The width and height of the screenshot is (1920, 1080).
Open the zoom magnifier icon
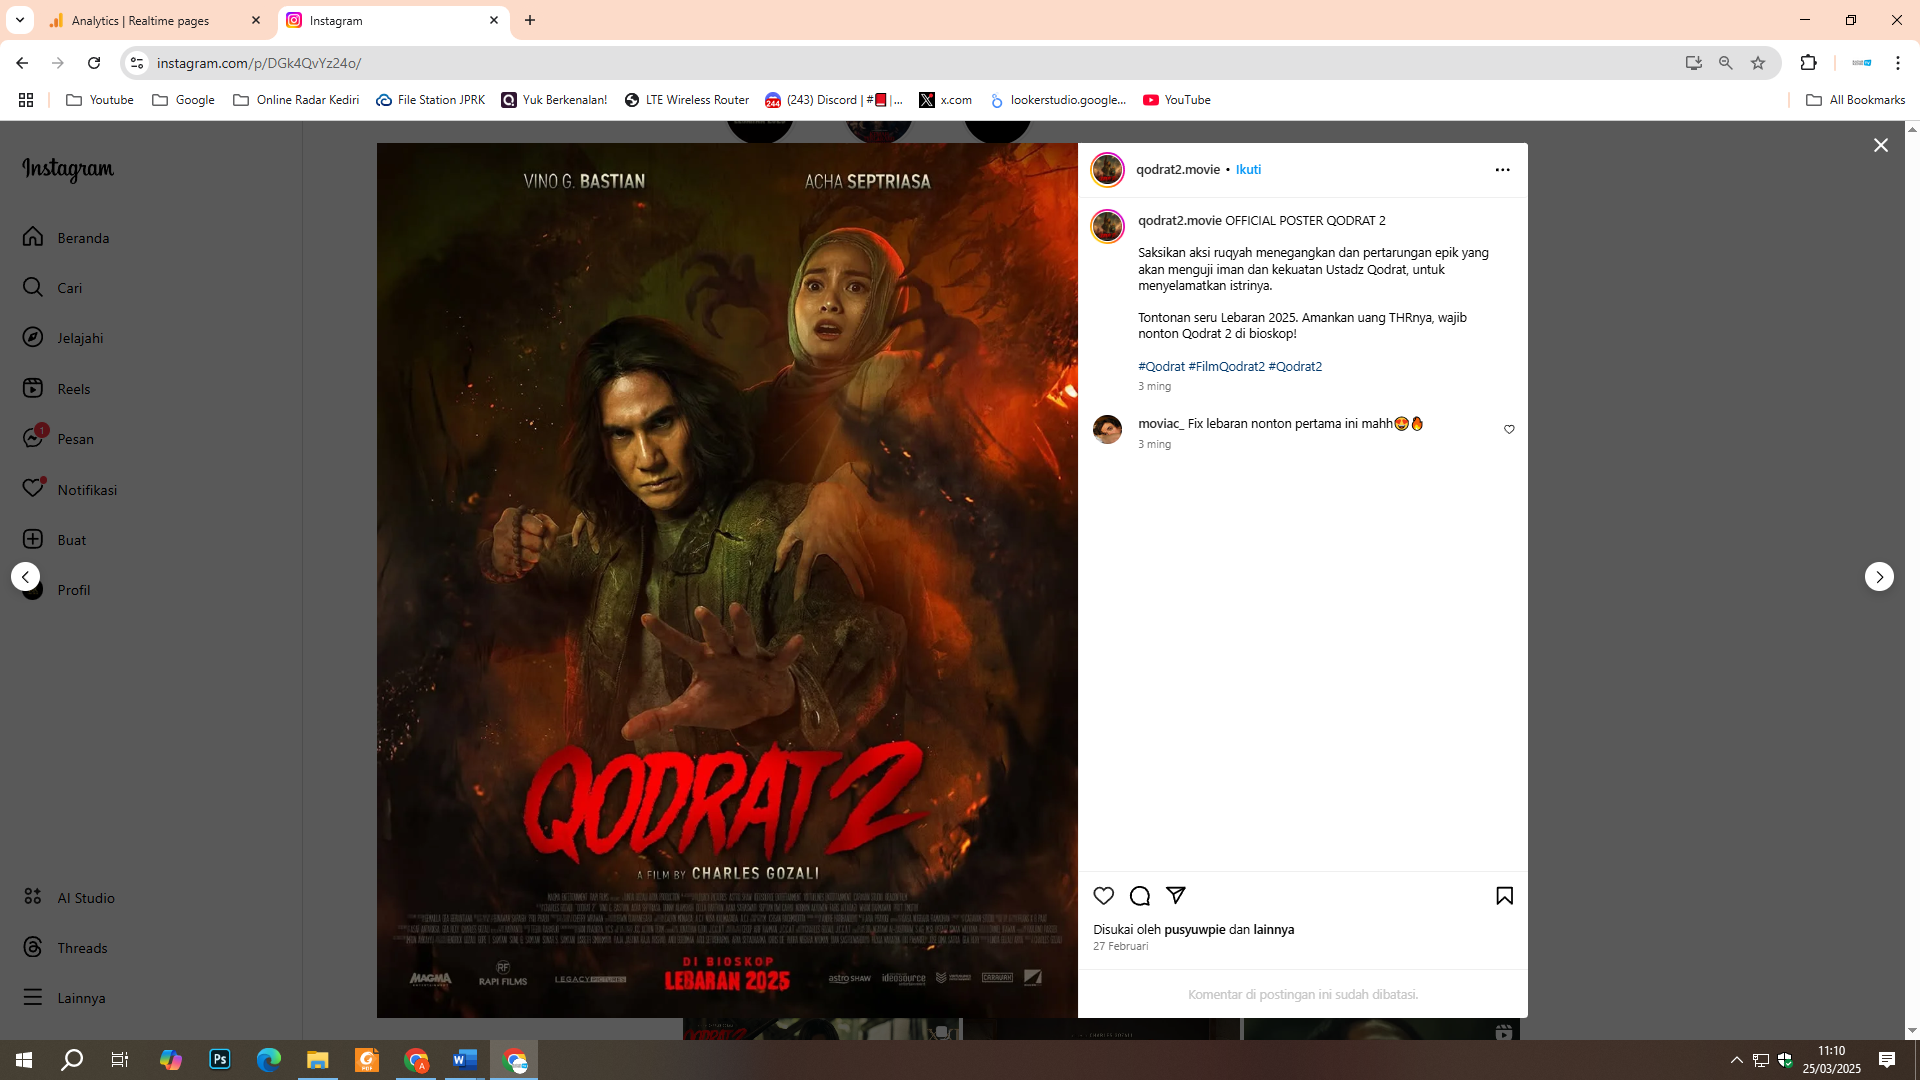pyautogui.click(x=1726, y=63)
